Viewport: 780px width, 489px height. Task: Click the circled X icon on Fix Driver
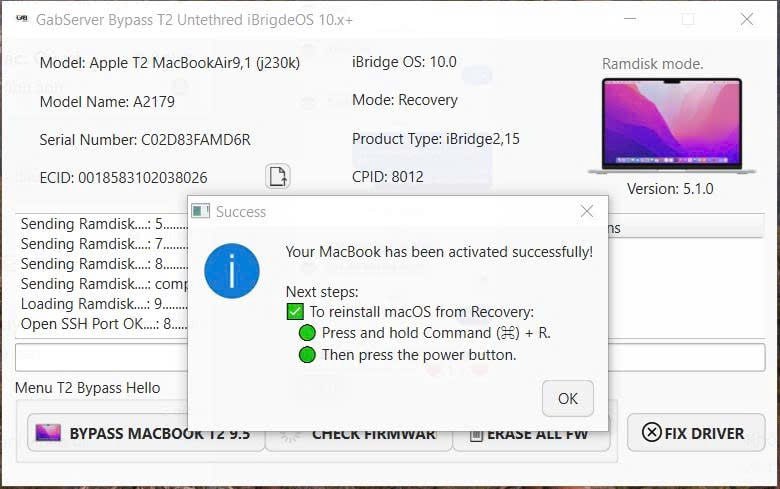point(651,432)
